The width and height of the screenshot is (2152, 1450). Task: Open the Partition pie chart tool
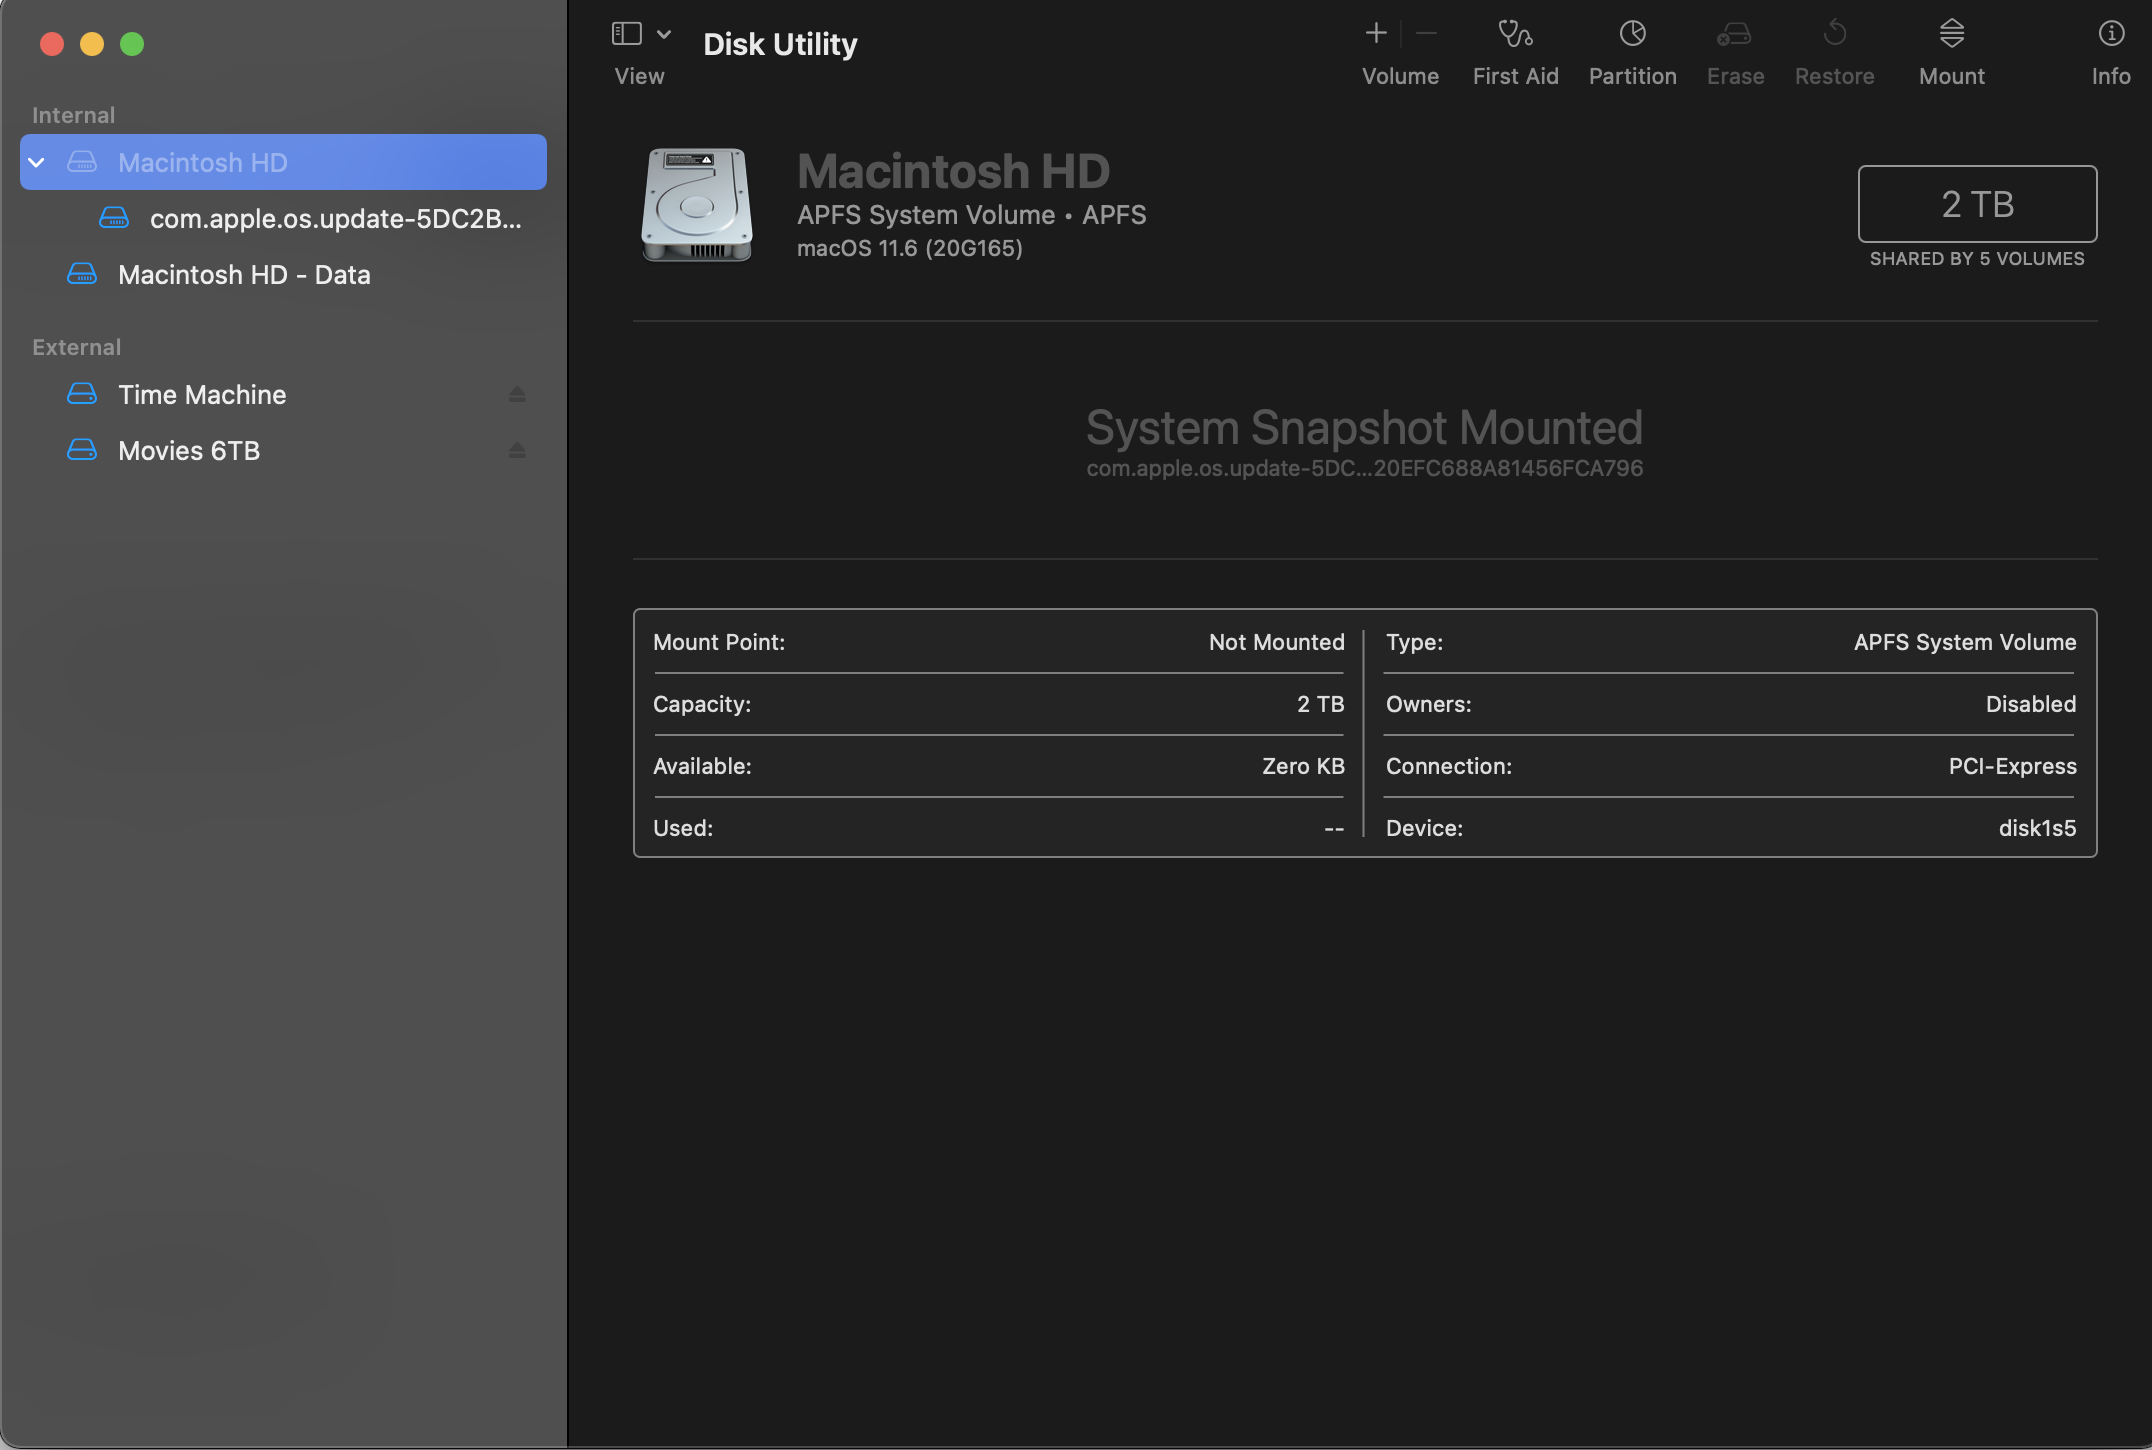[x=1632, y=35]
